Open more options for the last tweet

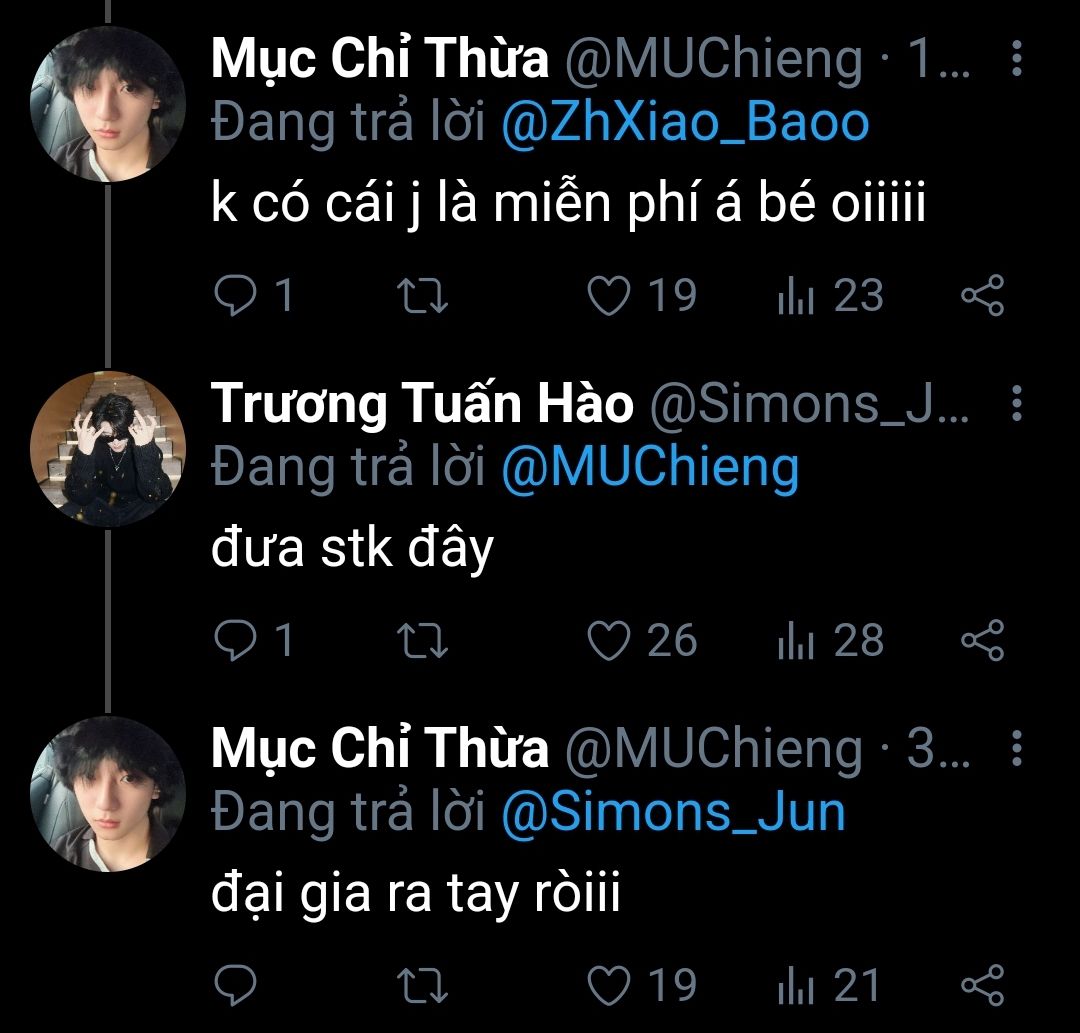pyautogui.click(x=1017, y=748)
